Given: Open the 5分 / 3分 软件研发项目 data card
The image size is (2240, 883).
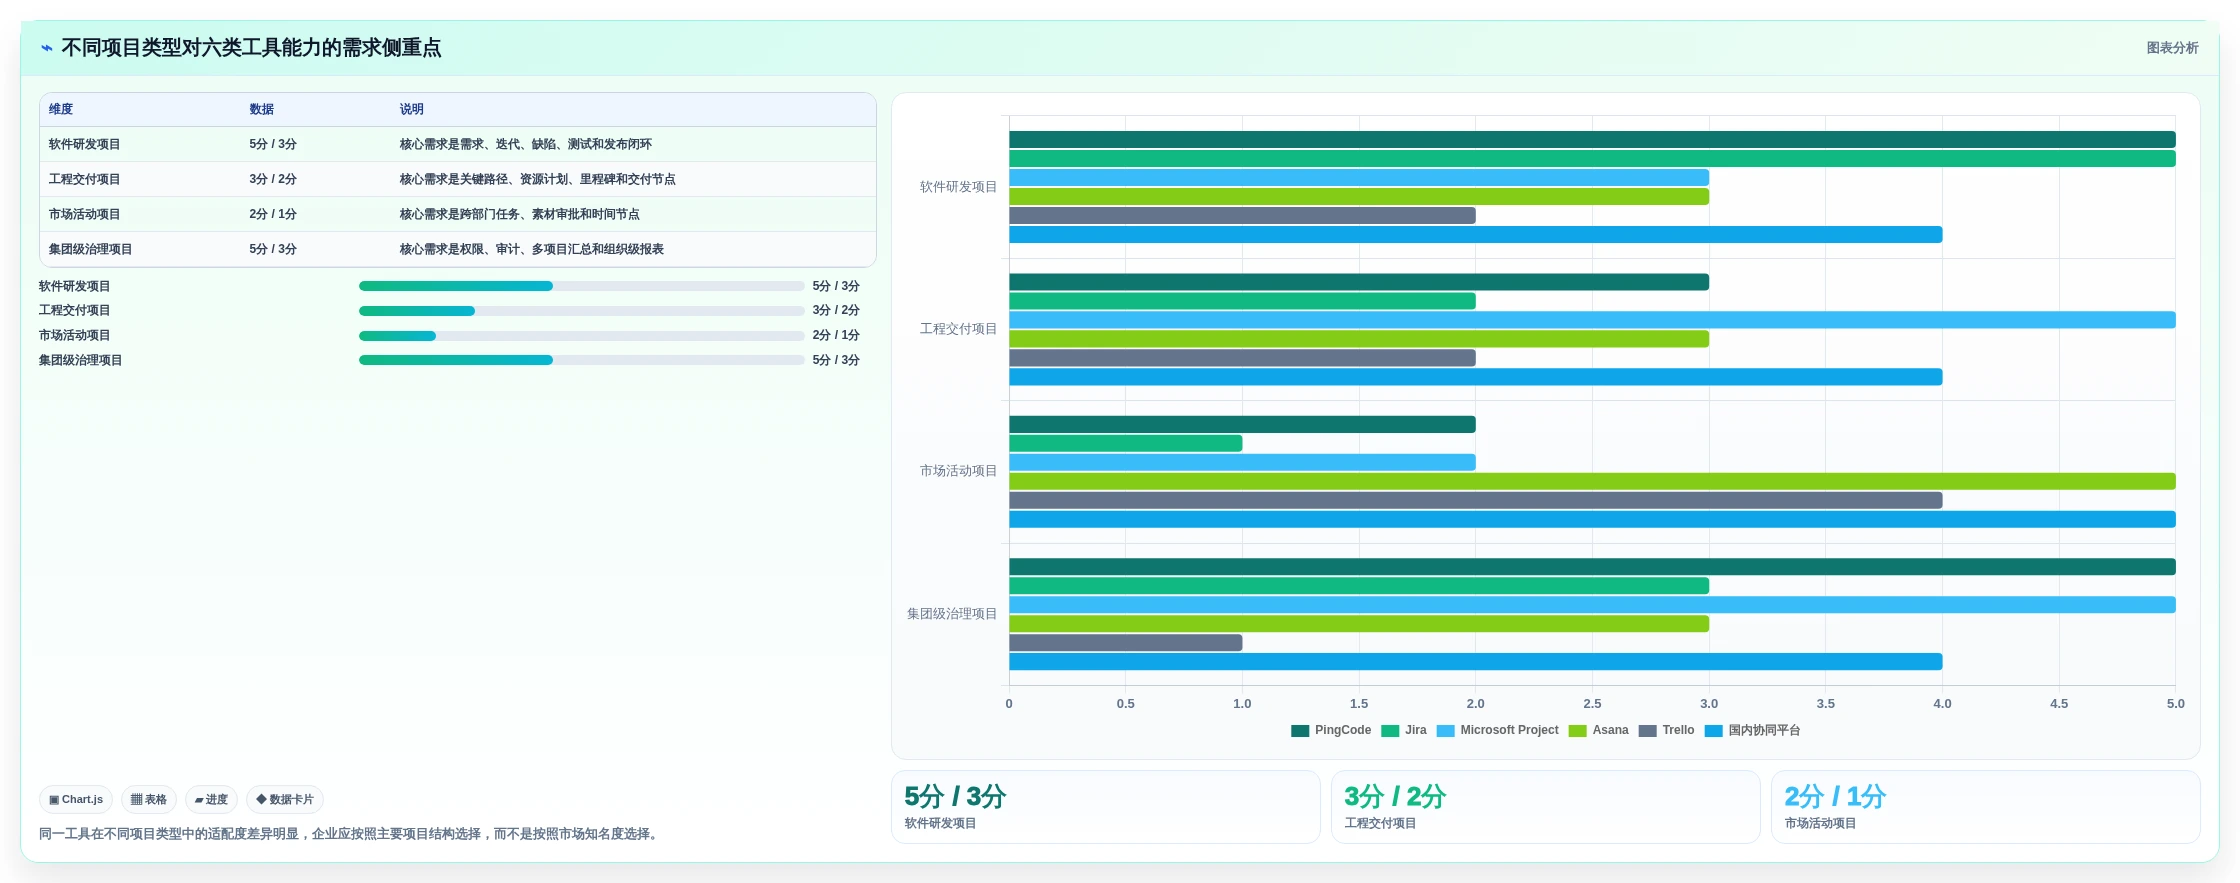Looking at the screenshot, I should (1106, 807).
